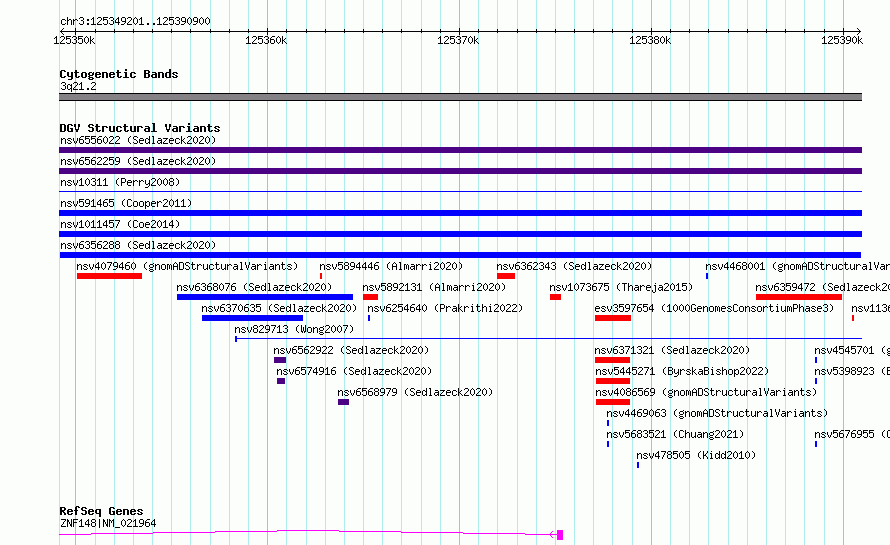The image size is (890, 545).
Task: Click the magenta ZNF148 exon block
Action: point(560,535)
